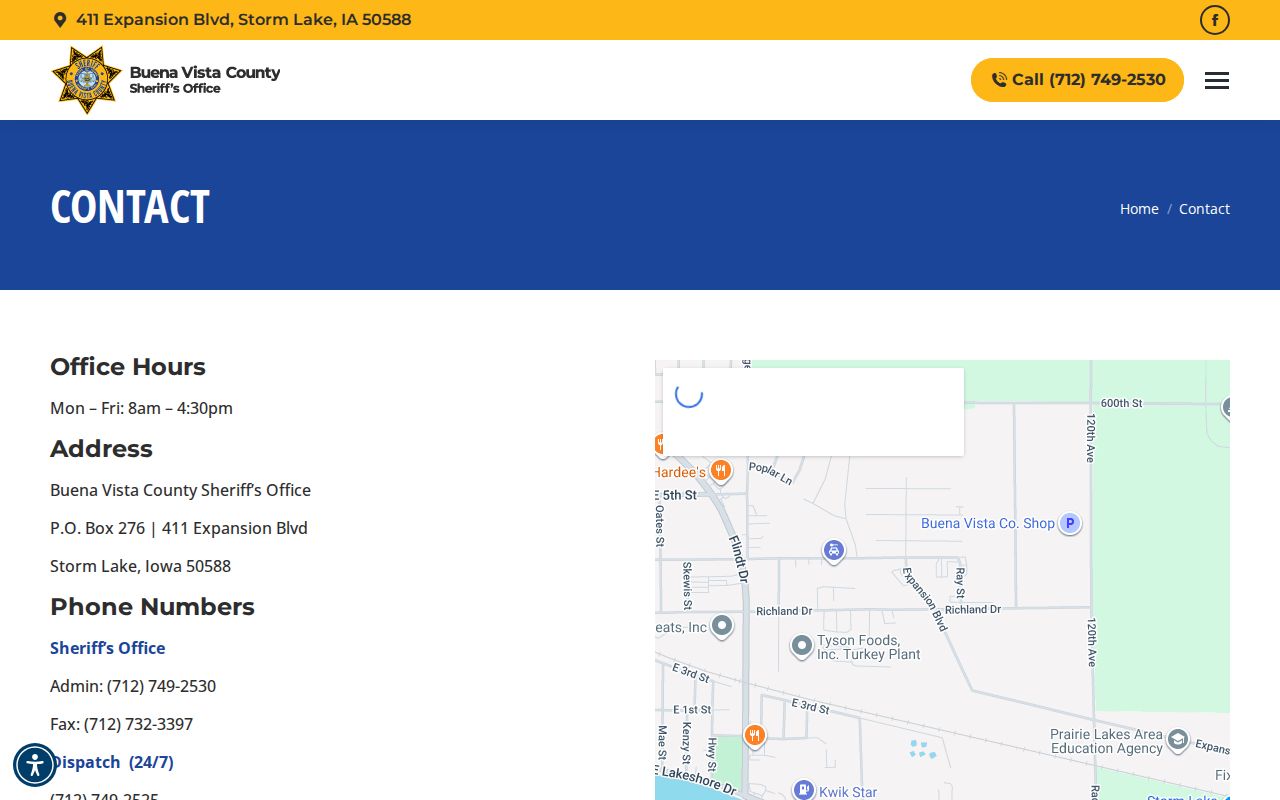
Task: Open the accessibility options widget
Action: [35, 765]
